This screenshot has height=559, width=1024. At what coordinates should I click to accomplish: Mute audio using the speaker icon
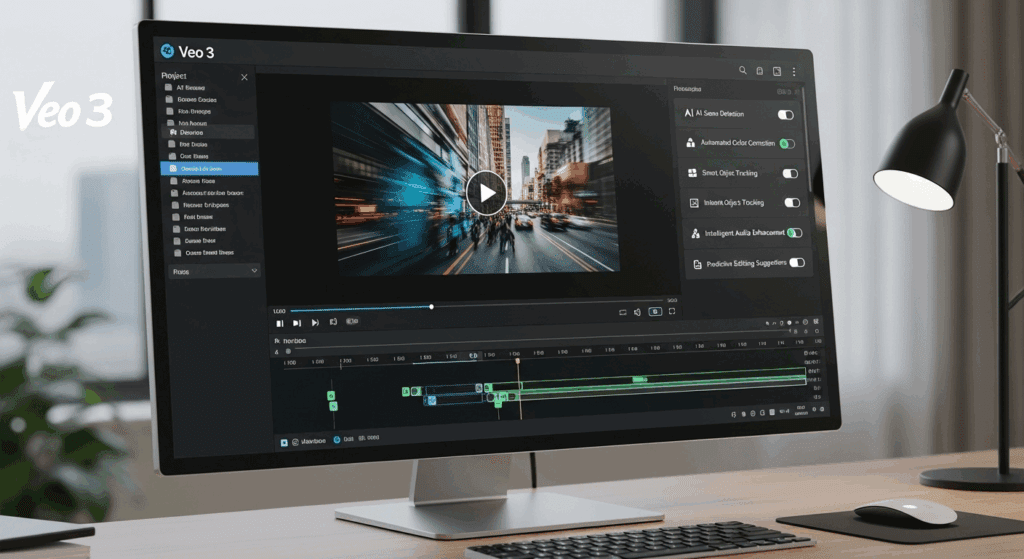pyautogui.click(x=638, y=312)
